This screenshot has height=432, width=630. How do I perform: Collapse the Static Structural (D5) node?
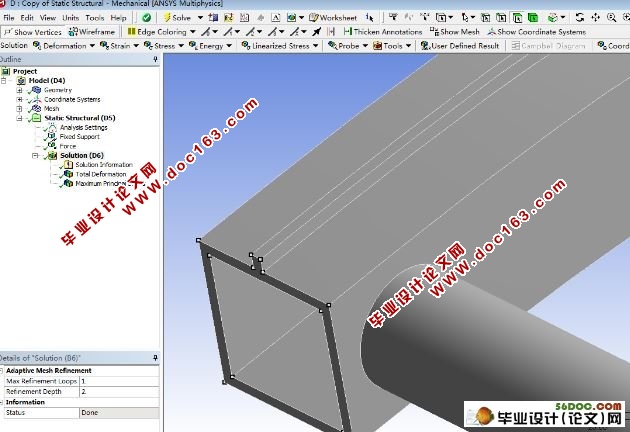(x=19, y=118)
